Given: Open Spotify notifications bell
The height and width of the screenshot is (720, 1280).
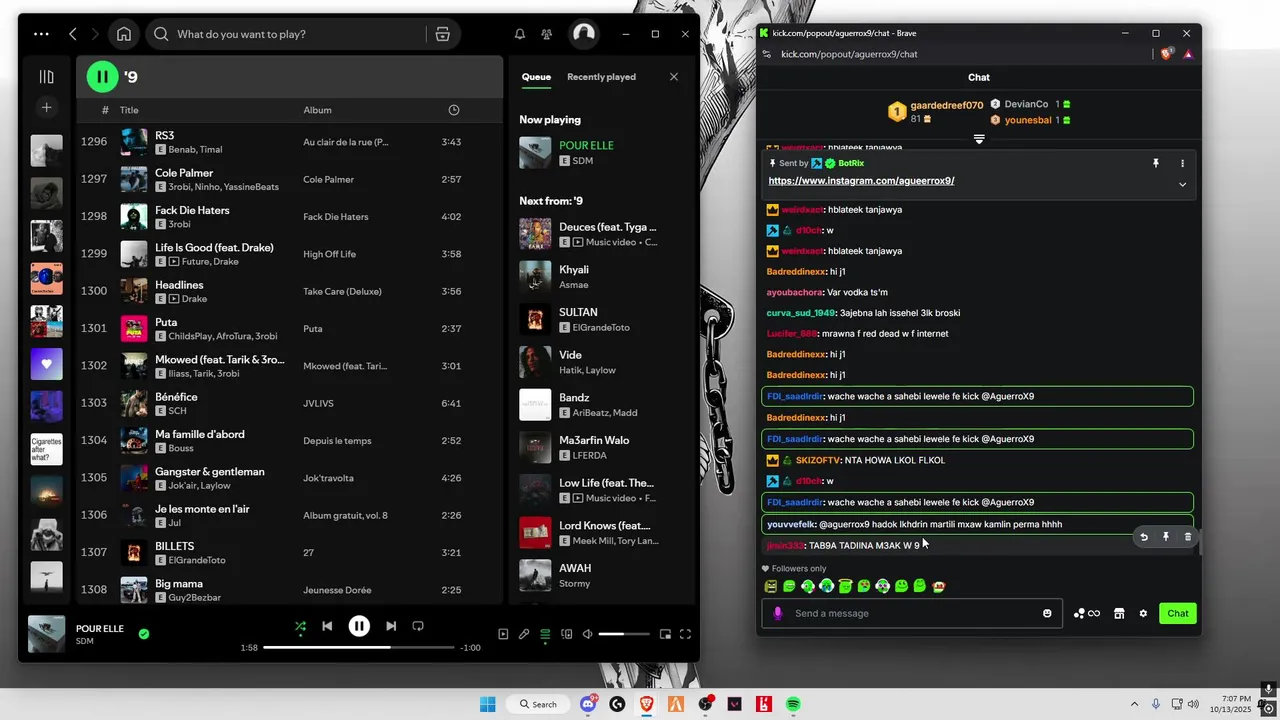Looking at the screenshot, I should click(x=520, y=34).
